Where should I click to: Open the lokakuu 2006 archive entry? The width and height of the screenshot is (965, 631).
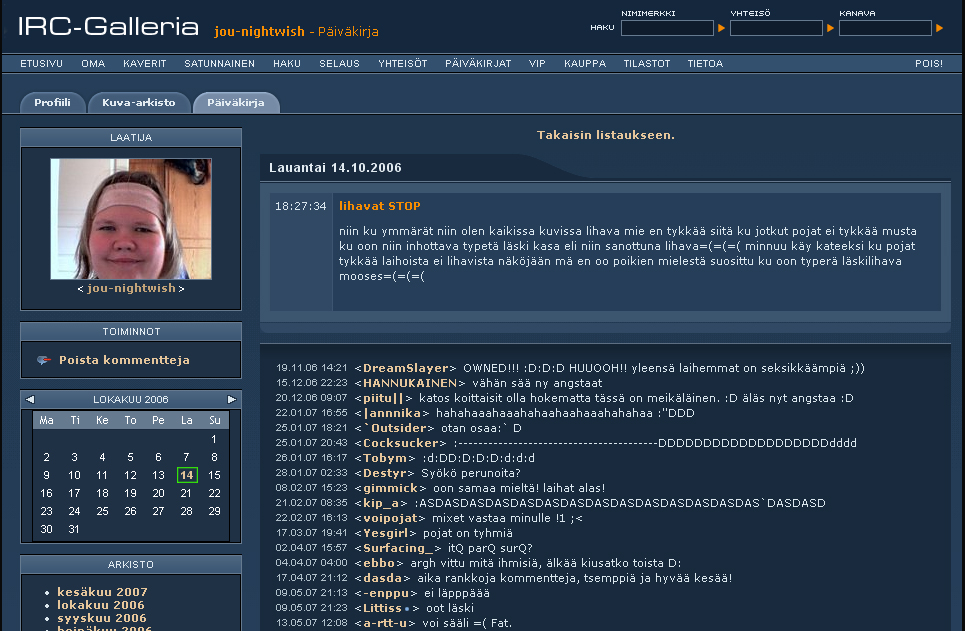100,605
